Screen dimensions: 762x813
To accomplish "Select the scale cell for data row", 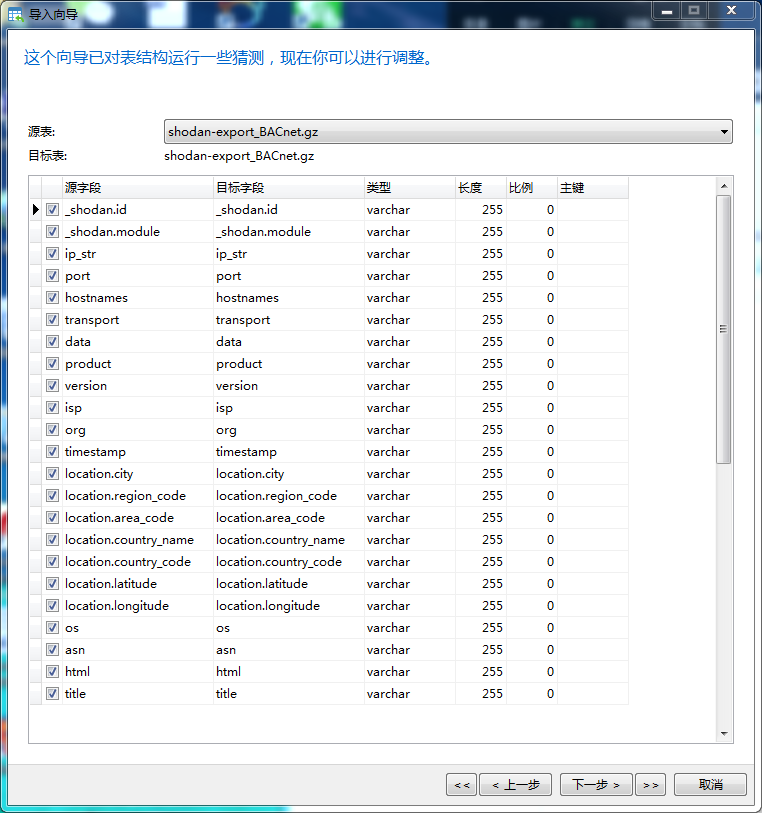I will click(531, 341).
